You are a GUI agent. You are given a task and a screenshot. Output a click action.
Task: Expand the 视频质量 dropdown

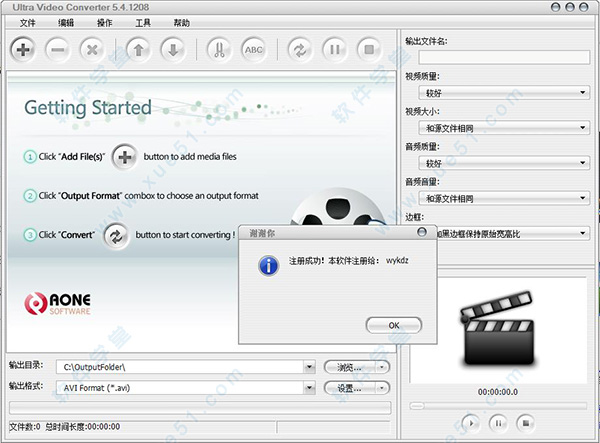[x=582, y=93]
